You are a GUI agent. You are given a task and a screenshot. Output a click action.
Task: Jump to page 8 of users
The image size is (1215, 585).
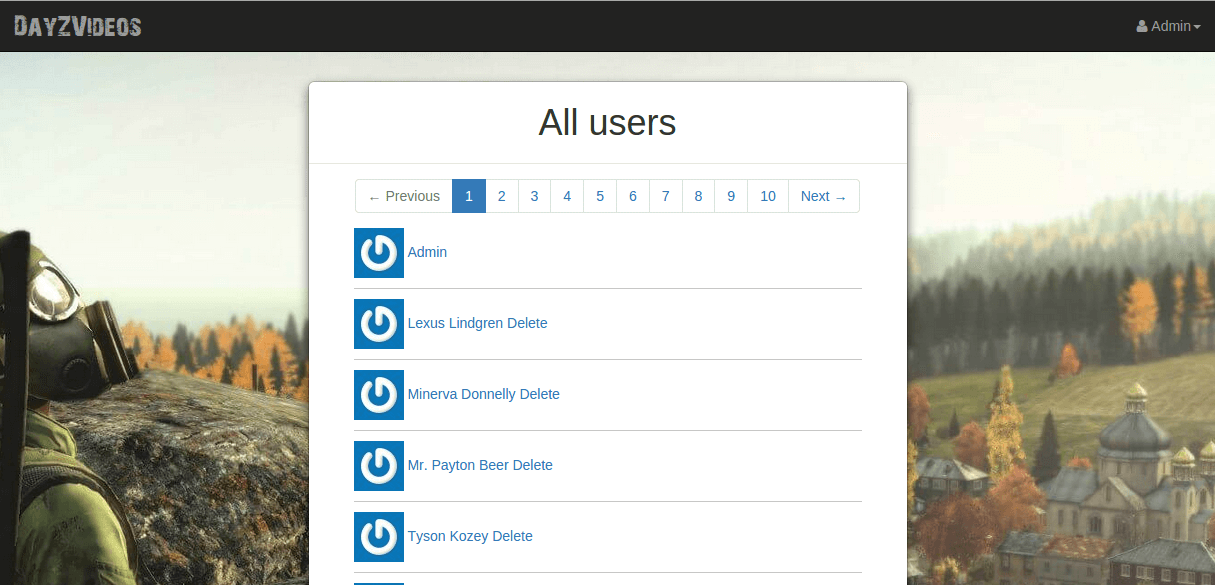coord(698,196)
